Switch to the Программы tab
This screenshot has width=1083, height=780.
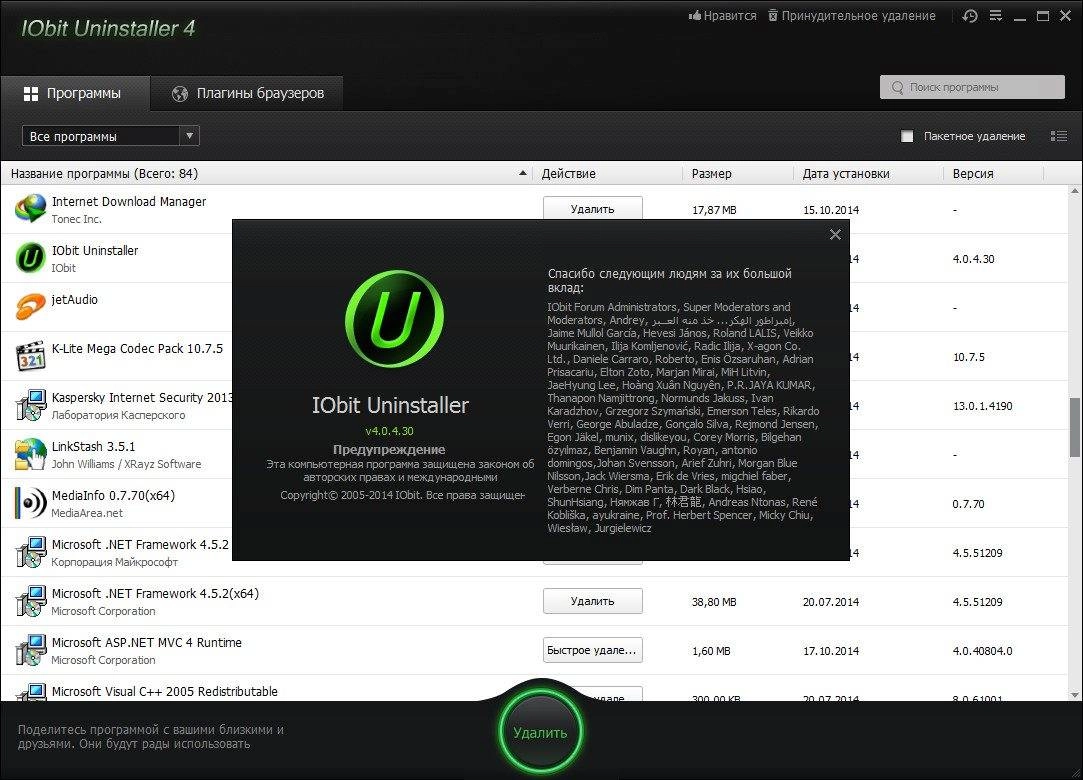click(x=75, y=93)
